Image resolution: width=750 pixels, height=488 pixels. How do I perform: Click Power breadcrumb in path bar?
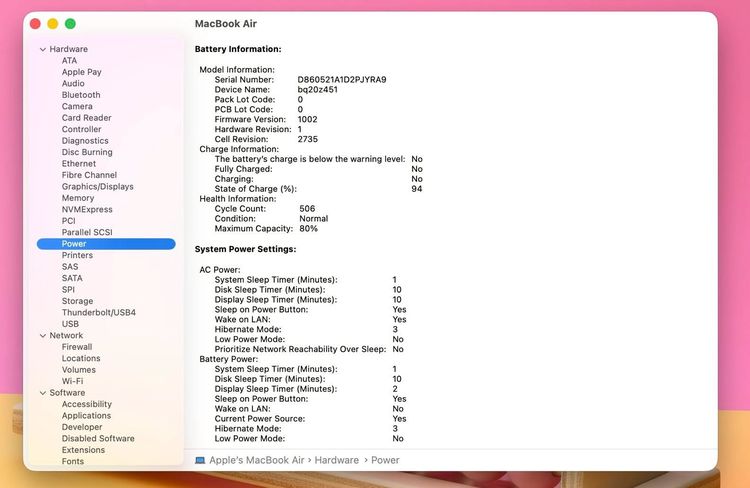point(385,460)
